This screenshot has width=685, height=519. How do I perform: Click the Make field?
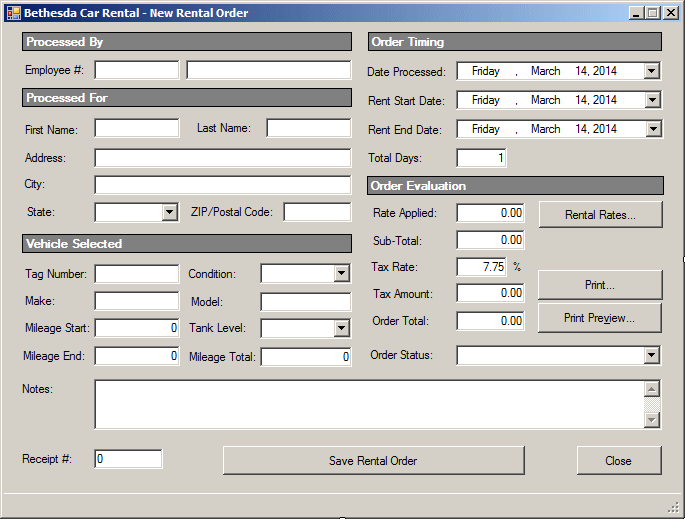coord(137,301)
